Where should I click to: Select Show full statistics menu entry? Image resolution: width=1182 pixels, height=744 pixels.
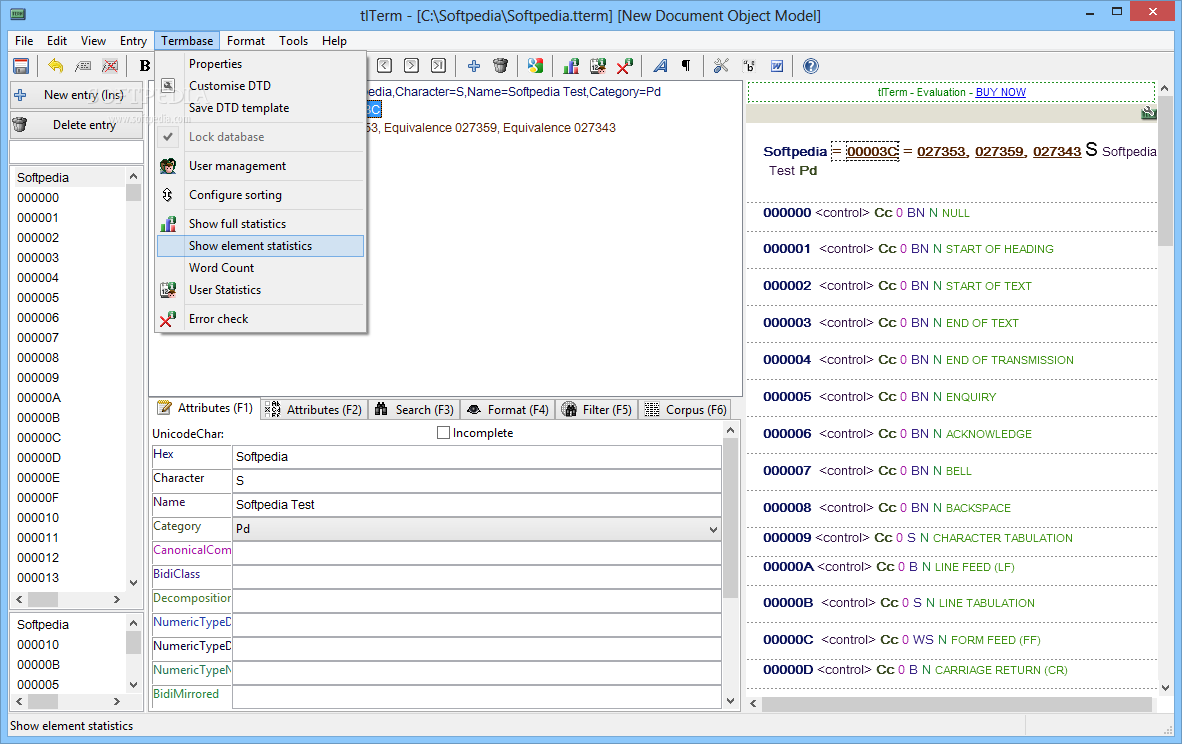click(x=260, y=224)
